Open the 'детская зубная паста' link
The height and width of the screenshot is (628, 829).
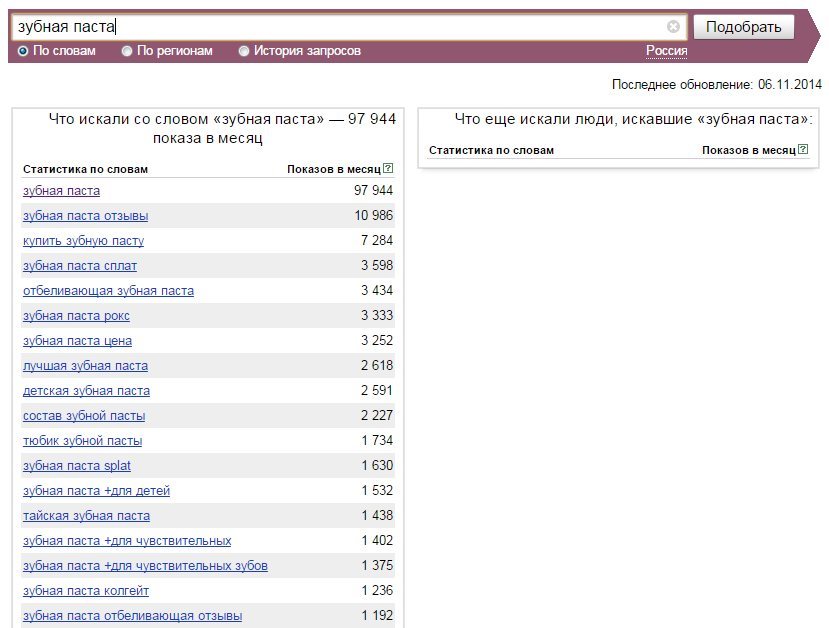(86, 391)
